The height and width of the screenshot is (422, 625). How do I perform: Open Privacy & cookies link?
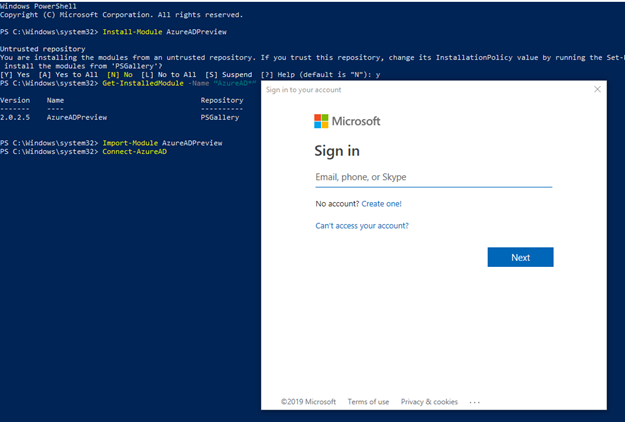(429, 402)
